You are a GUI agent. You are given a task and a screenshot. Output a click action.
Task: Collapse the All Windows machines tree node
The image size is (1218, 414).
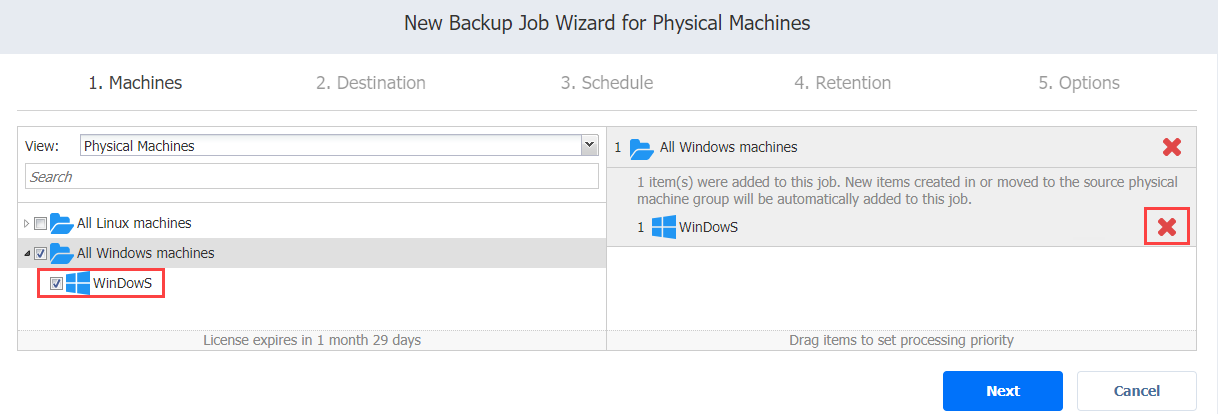pos(27,253)
